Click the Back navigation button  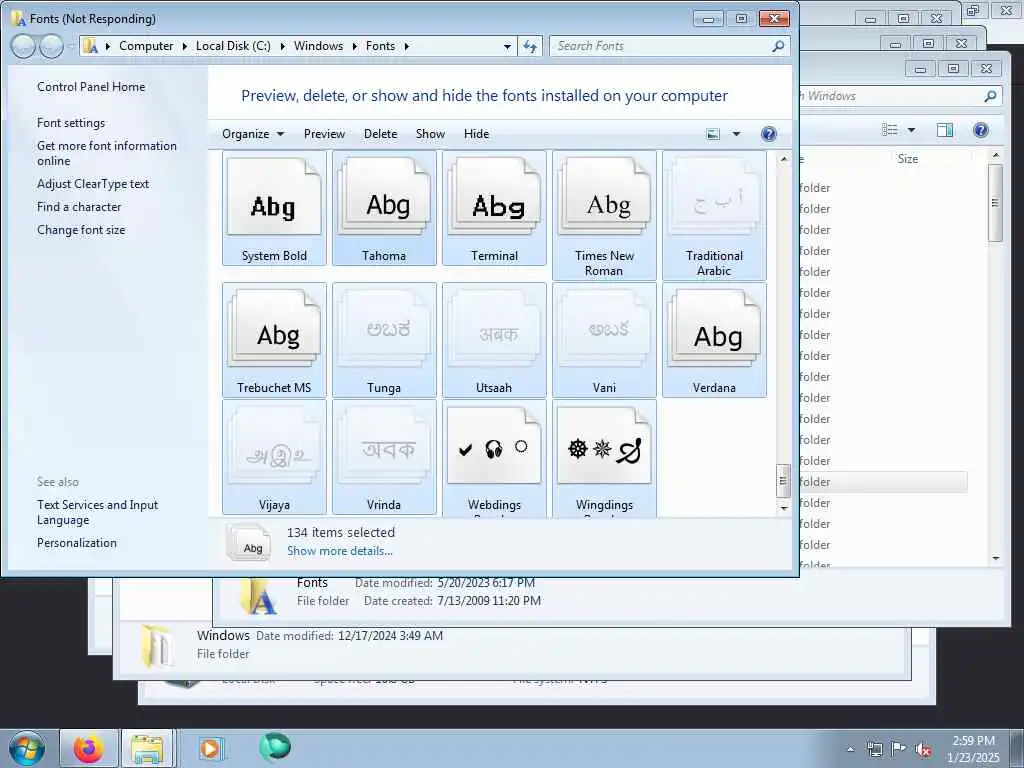[x=24, y=46]
